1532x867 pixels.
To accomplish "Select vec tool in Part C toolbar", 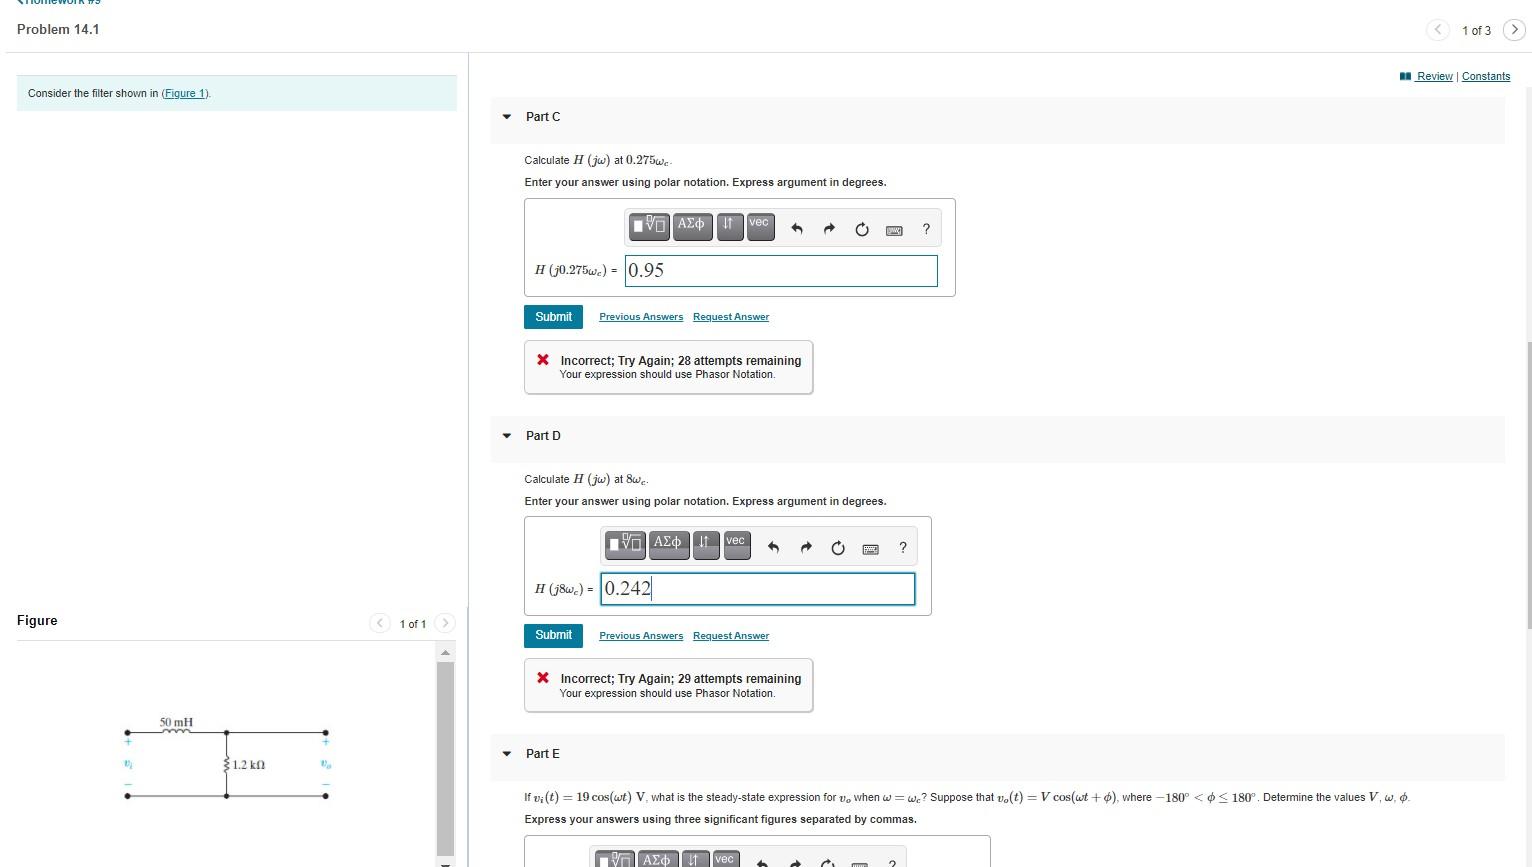I will pyautogui.click(x=760, y=225).
